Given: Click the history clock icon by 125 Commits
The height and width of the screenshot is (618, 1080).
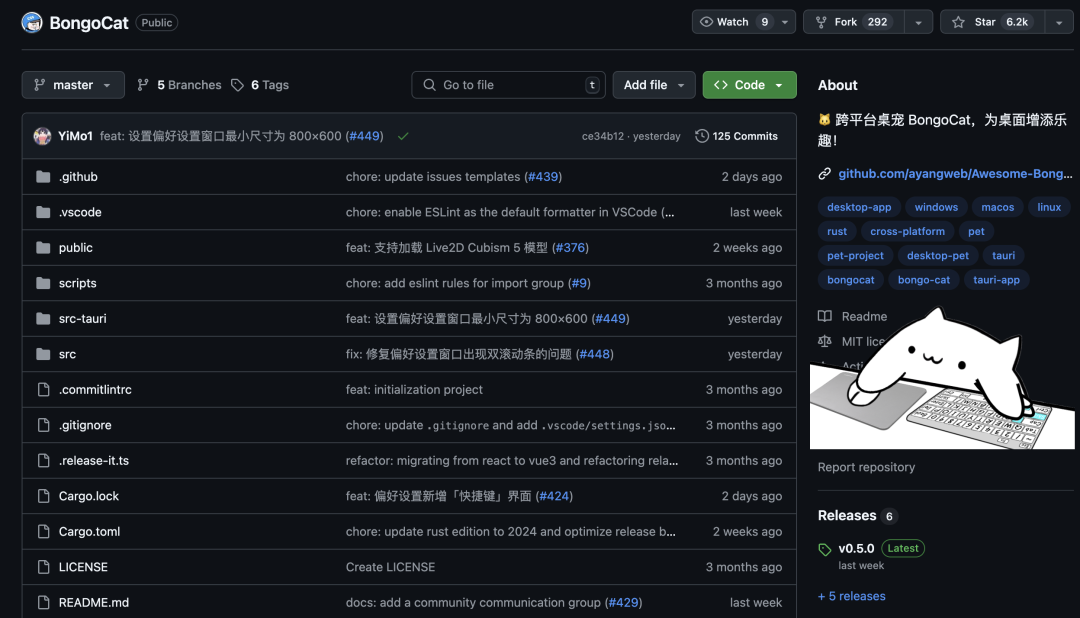Looking at the screenshot, I should tap(702, 136).
